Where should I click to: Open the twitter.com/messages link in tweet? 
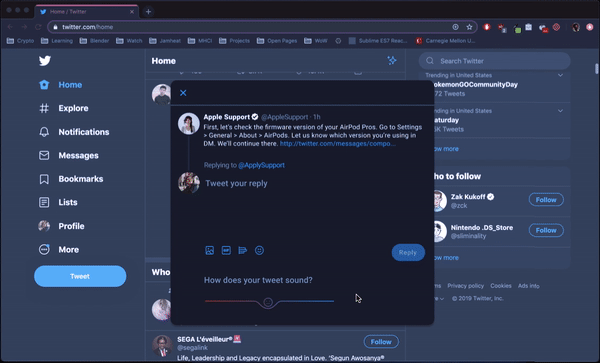point(338,144)
